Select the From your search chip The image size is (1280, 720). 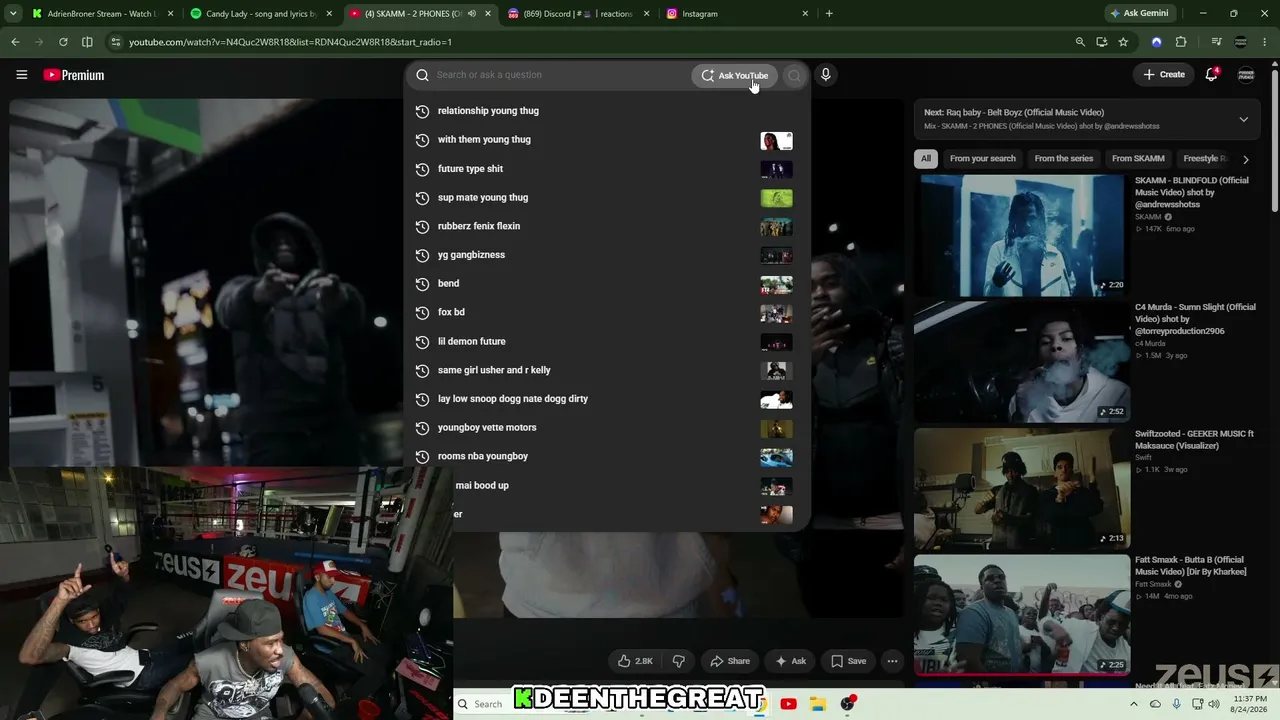tap(982, 158)
